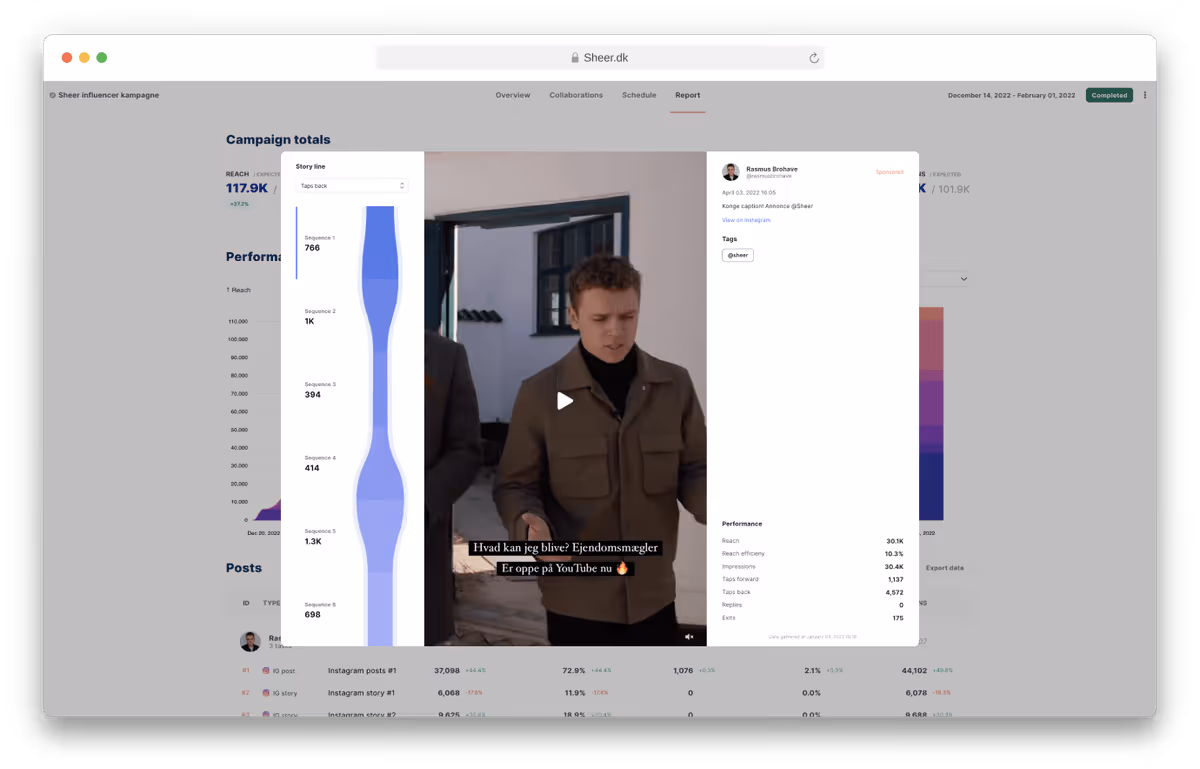This screenshot has width=1200, height=769.
Task: Click the Sheer.dk address bar
Action: pyautogui.click(x=600, y=58)
